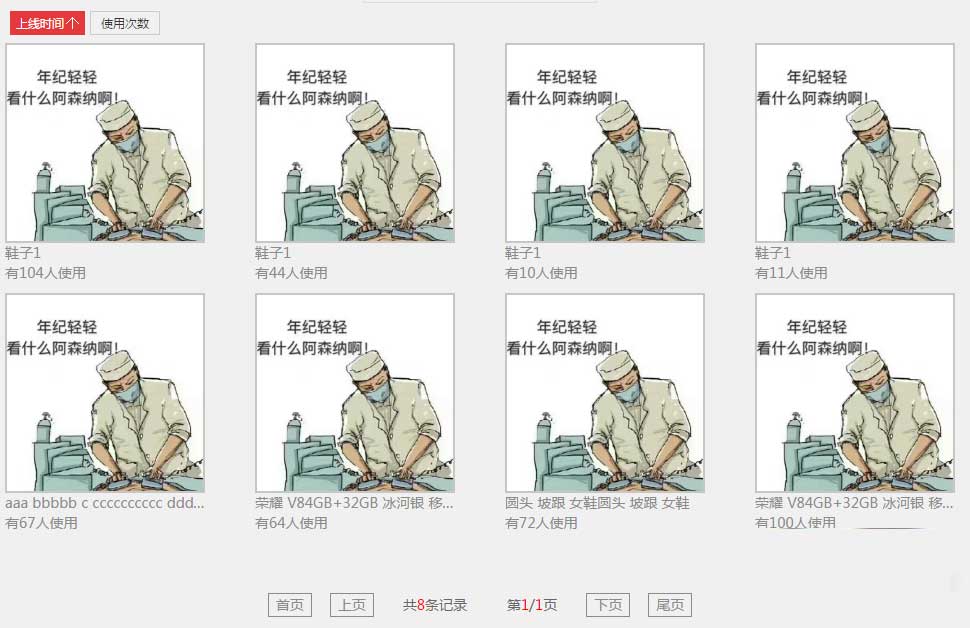Viewport: 970px width, 628px height.
Task: Click title 圆头 坡跟 女鞋圆头
Action: (598, 503)
